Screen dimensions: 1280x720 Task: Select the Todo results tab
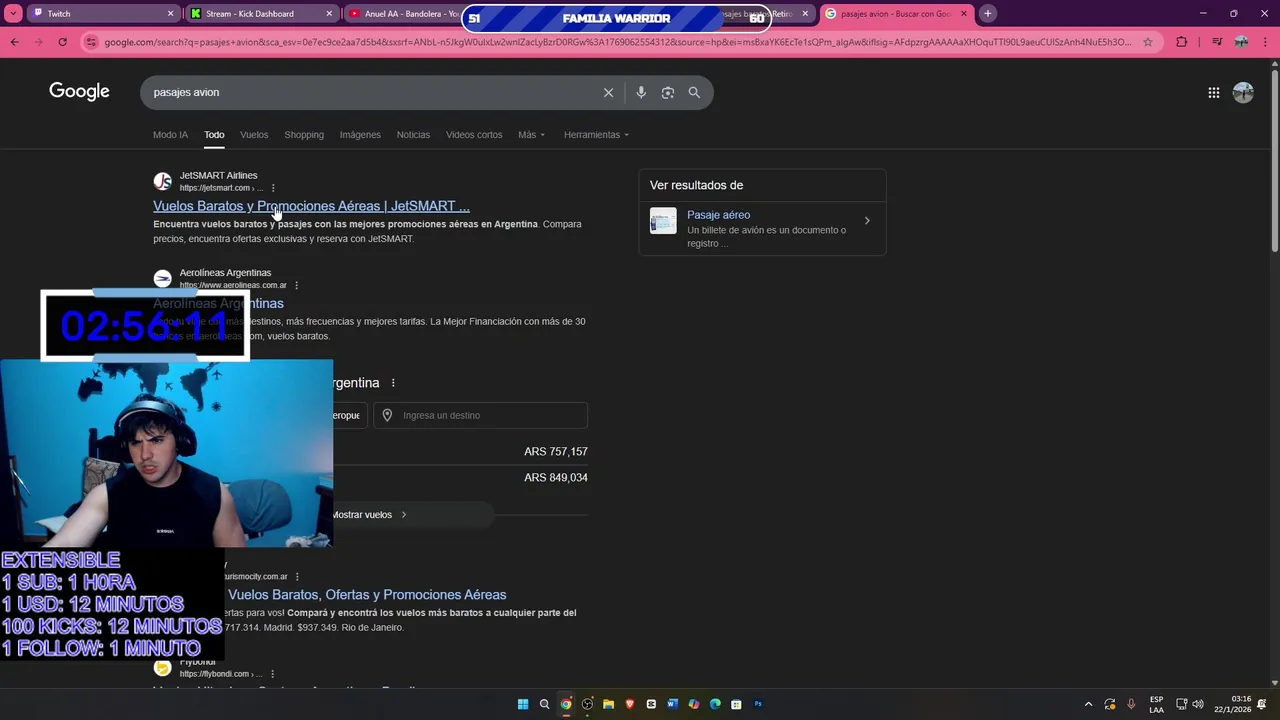pyautogui.click(x=214, y=135)
